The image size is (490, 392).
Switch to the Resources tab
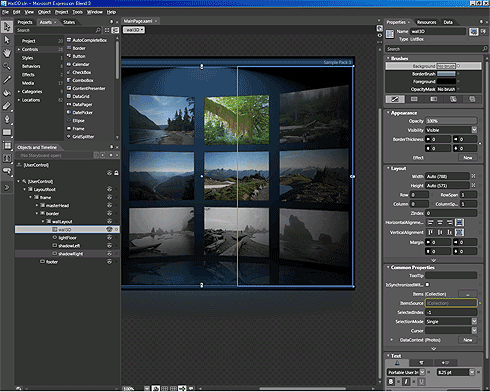pyautogui.click(x=426, y=22)
